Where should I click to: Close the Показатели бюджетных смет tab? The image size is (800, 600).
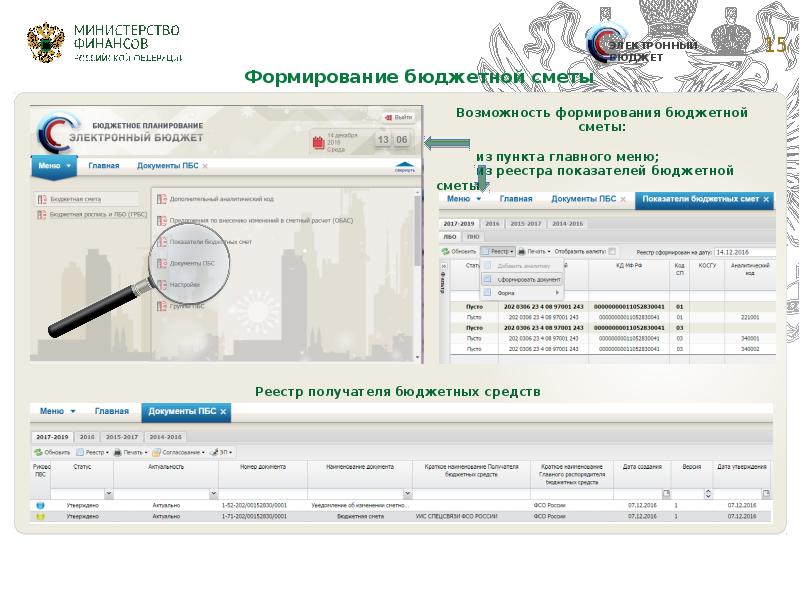767,200
